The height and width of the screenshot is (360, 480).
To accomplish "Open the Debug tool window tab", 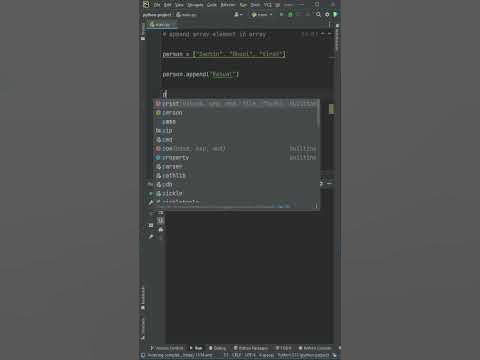I will tap(217, 348).
